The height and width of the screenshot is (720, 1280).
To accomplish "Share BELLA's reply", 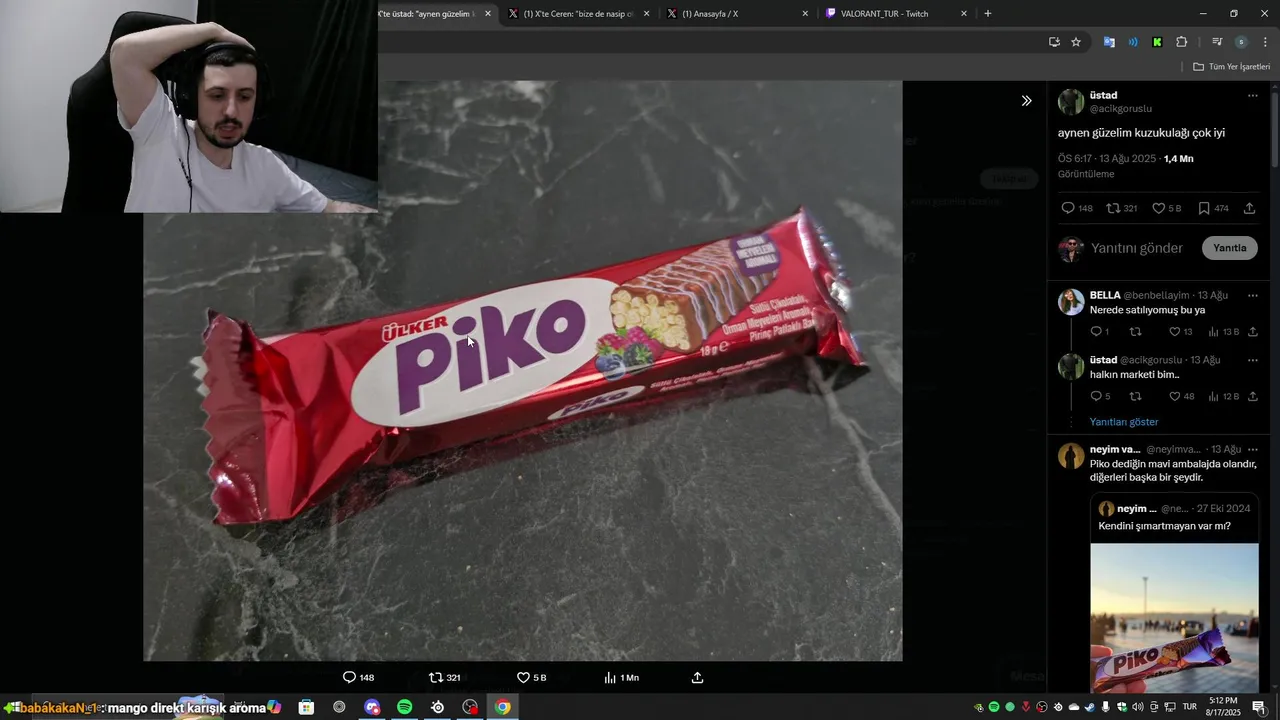I will 1253,332.
